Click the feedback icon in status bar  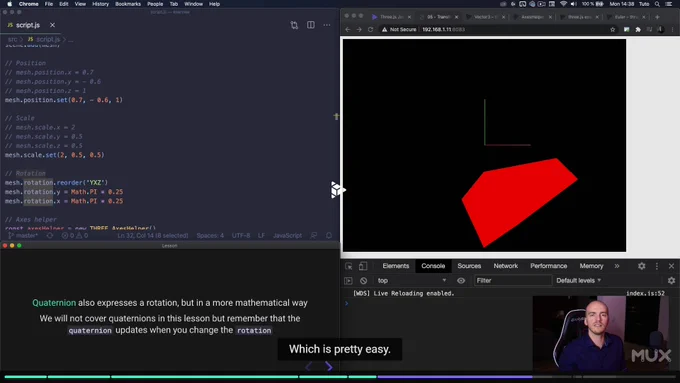click(x=314, y=235)
